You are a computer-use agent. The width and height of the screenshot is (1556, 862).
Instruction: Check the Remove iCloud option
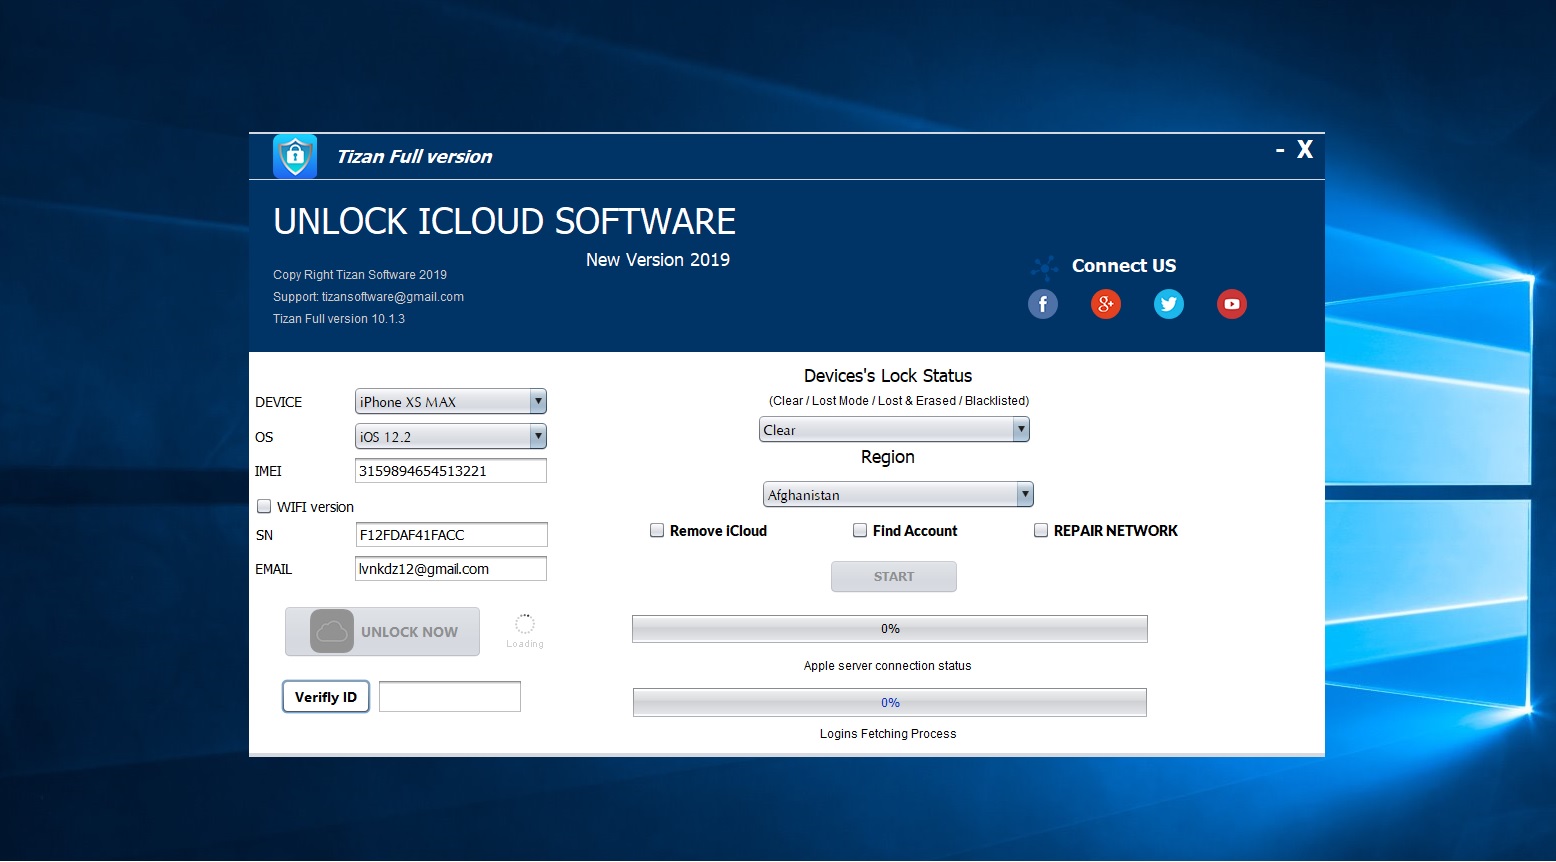tap(657, 530)
